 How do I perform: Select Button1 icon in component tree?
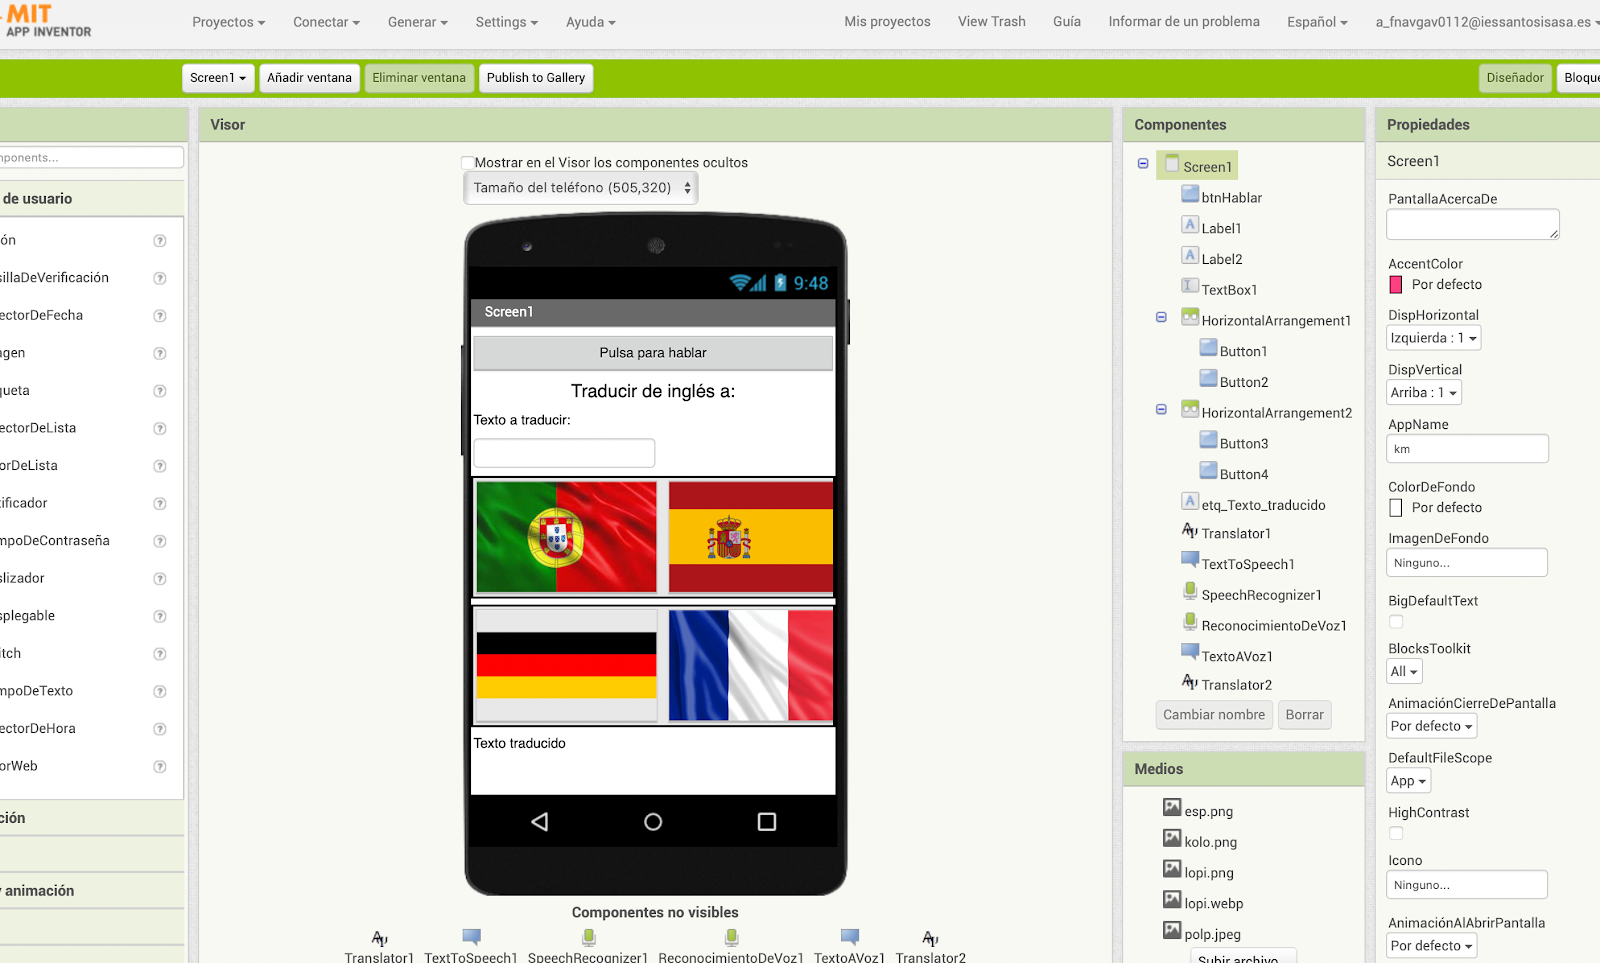coord(1208,349)
